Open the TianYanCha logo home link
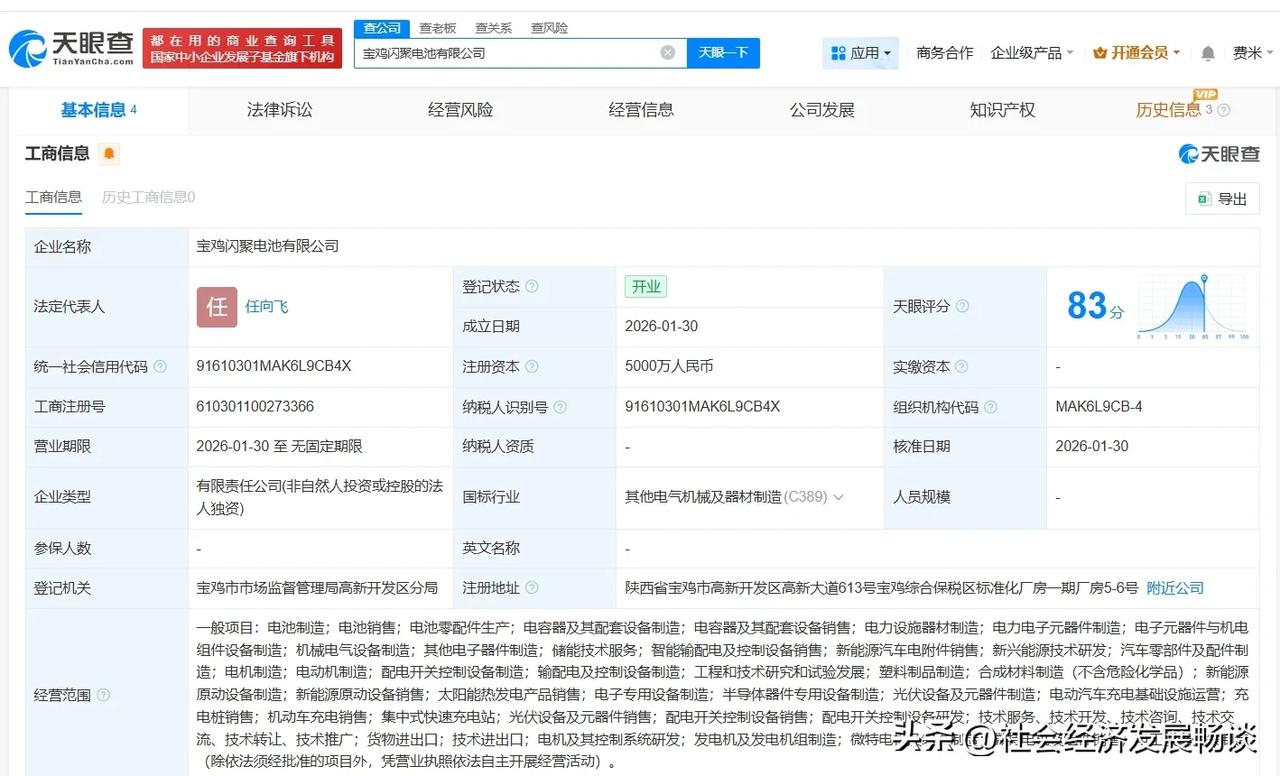The height and width of the screenshot is (776, 1280). [71, 47]
